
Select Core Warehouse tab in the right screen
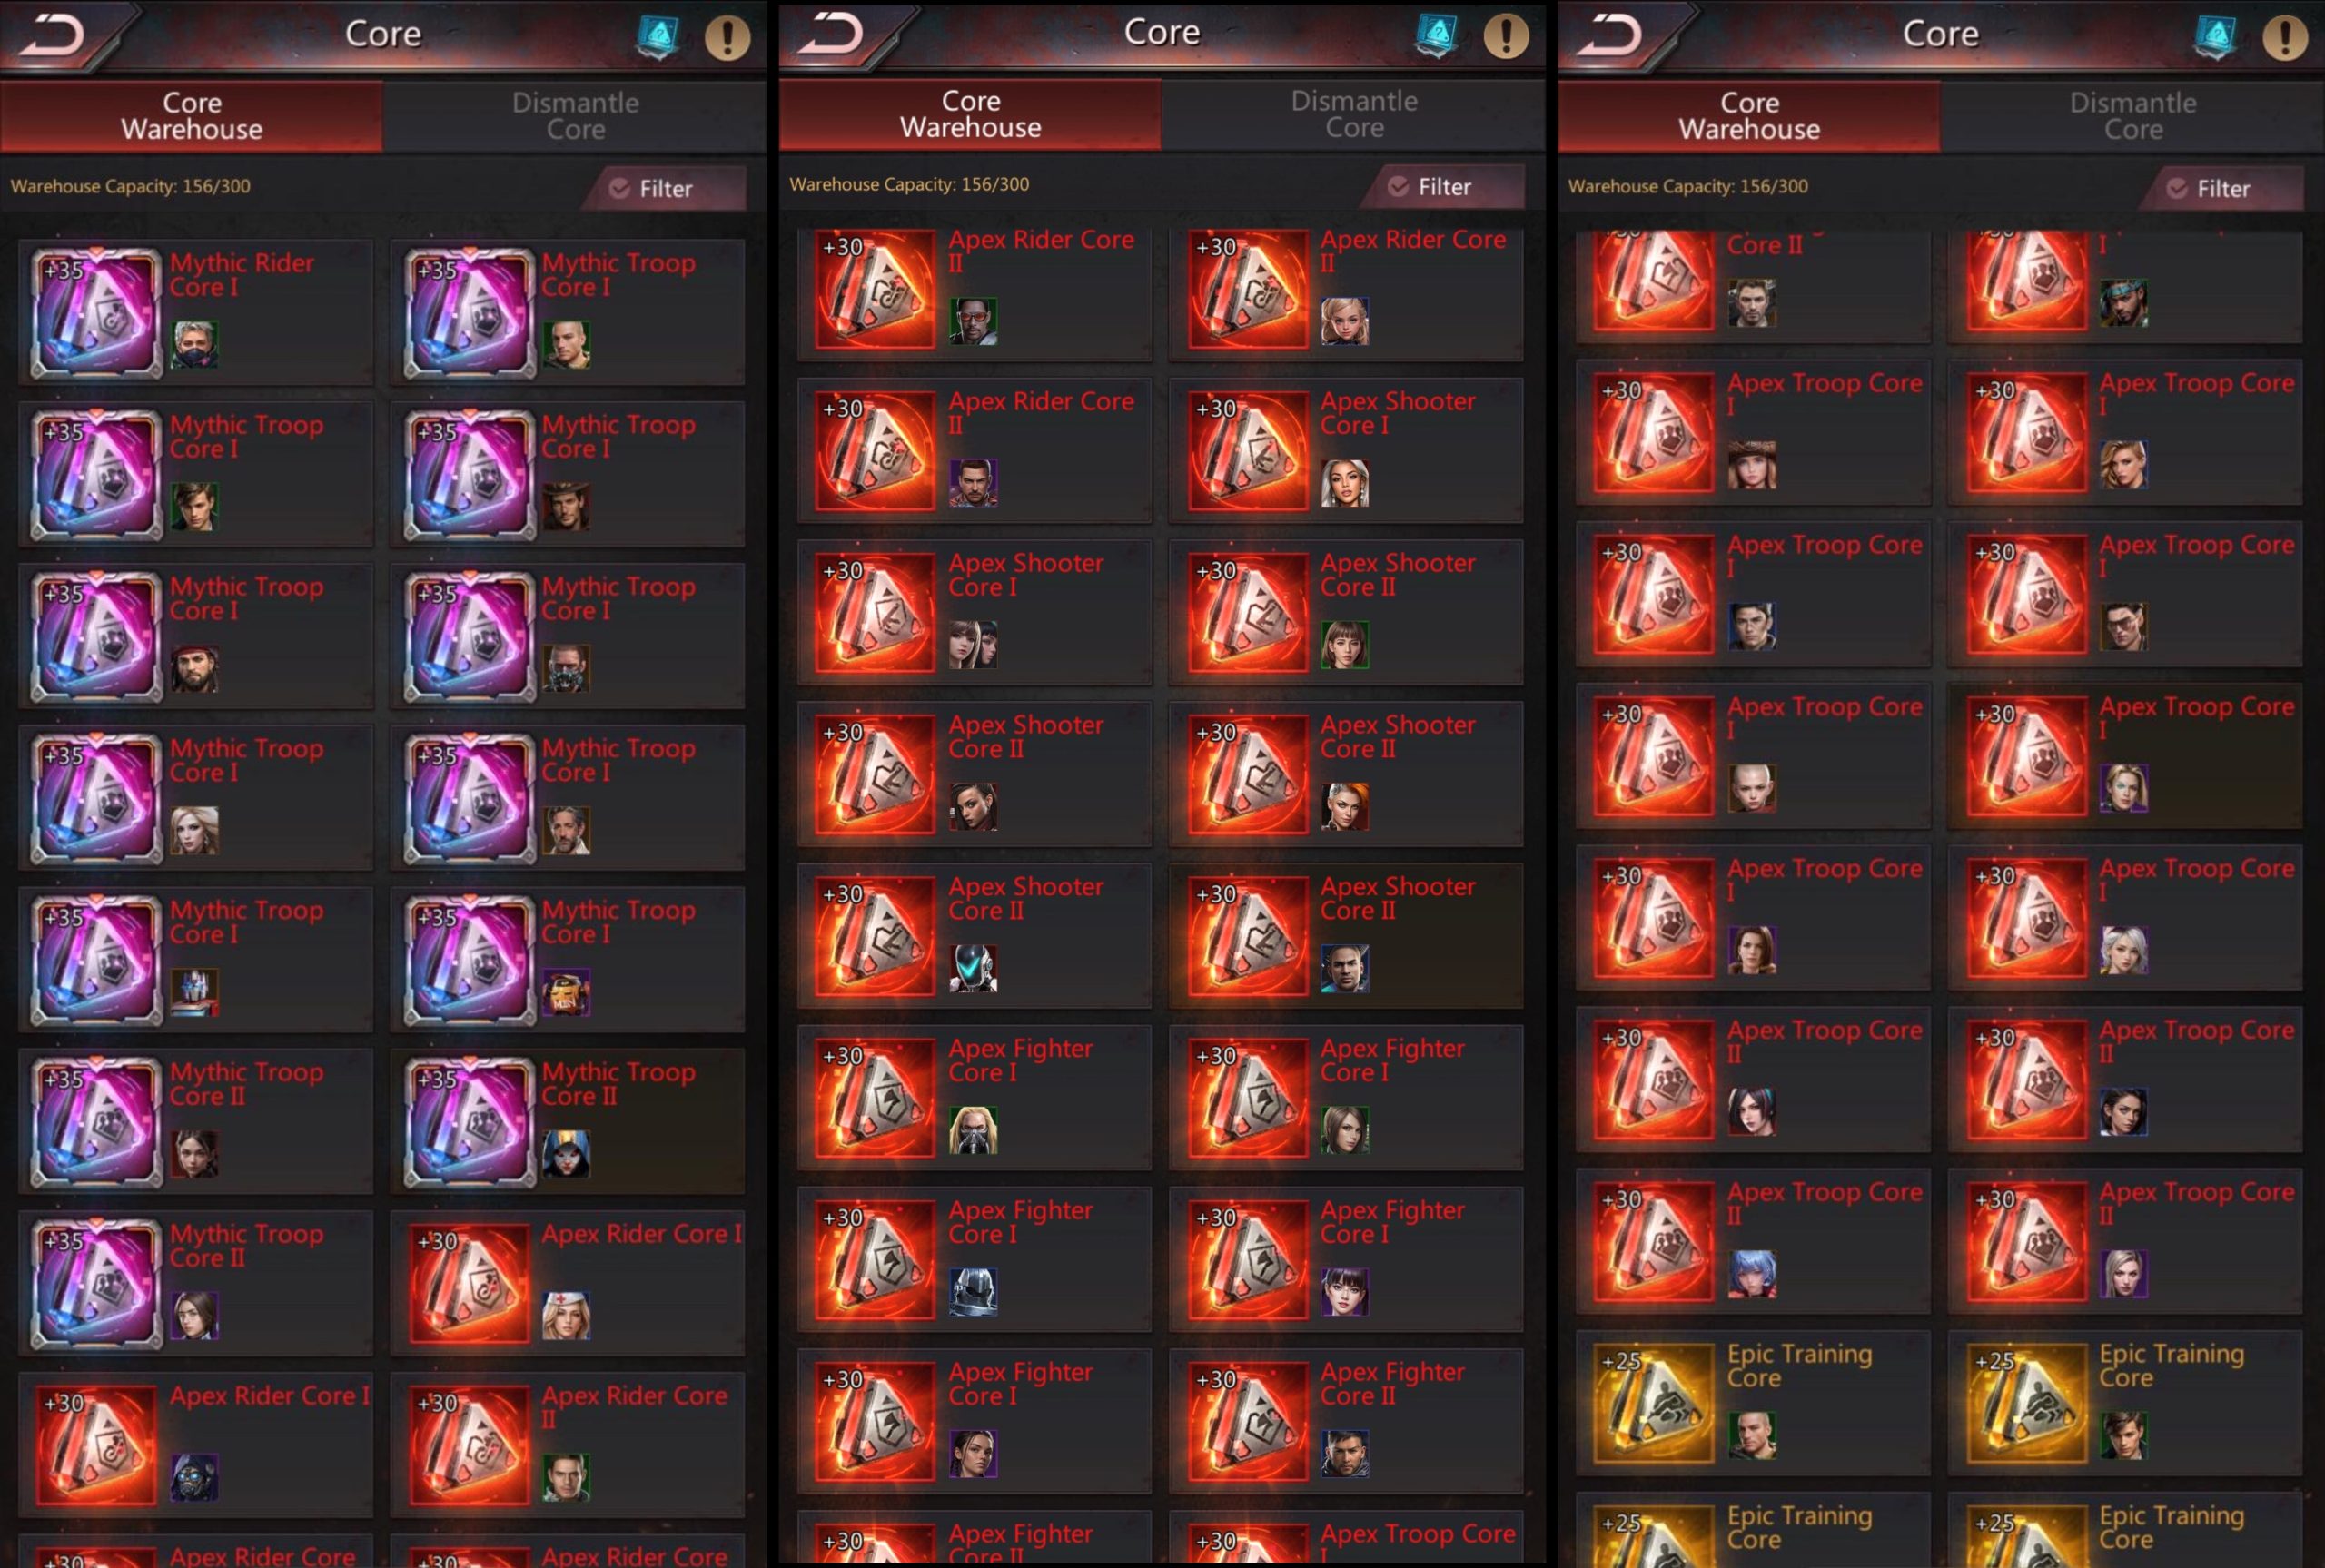[1749, 116]
